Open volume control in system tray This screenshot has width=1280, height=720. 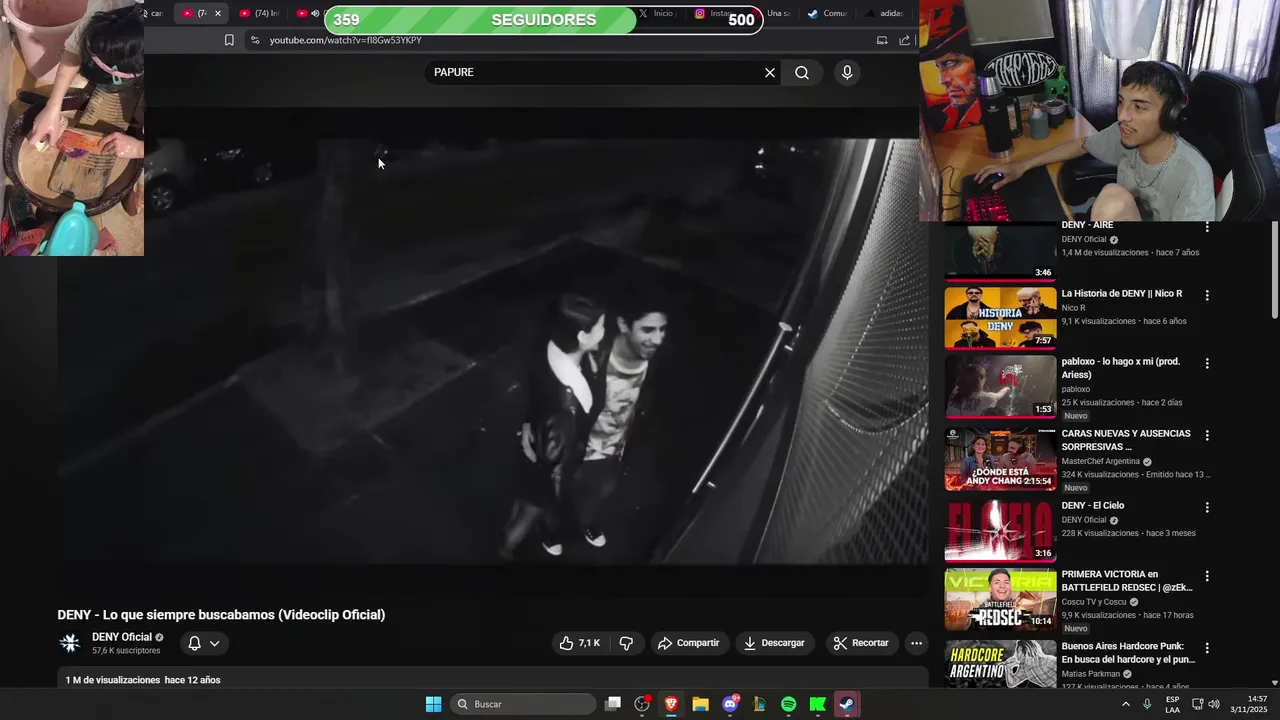(1214, 704)
